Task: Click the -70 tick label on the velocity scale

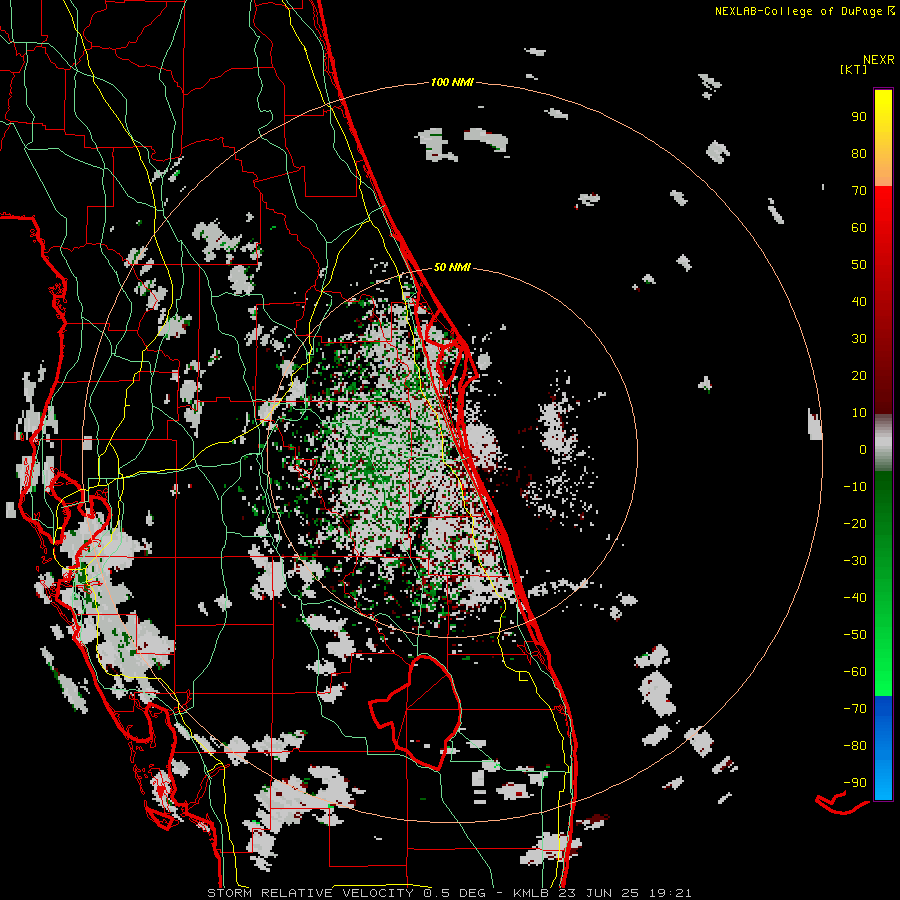Action: 855,709
